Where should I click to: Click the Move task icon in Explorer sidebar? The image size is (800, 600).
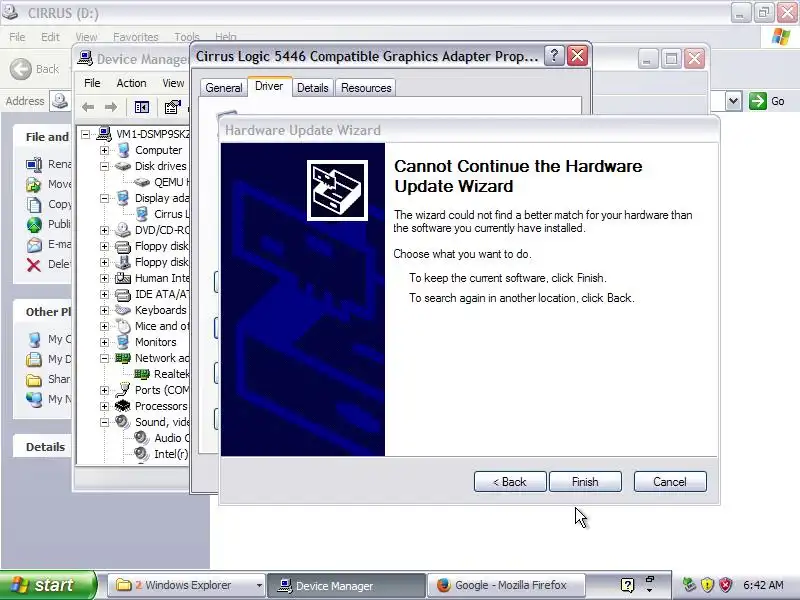tap(34, 184)
